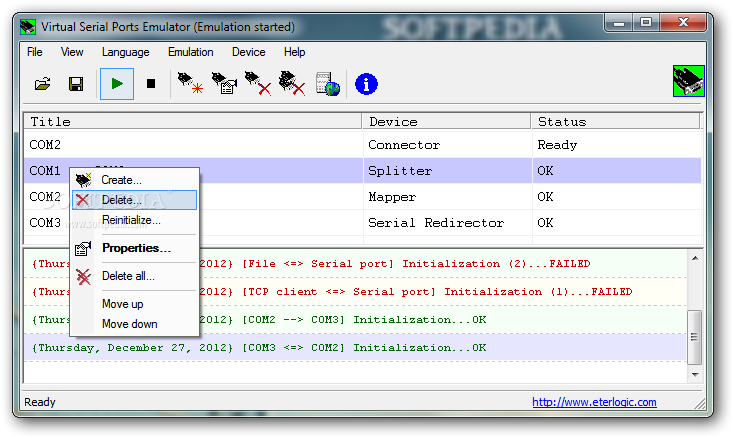Select COM2 --> COM3 Initialization log line
This screenshot has width=734, height=438.
[356, 320]
